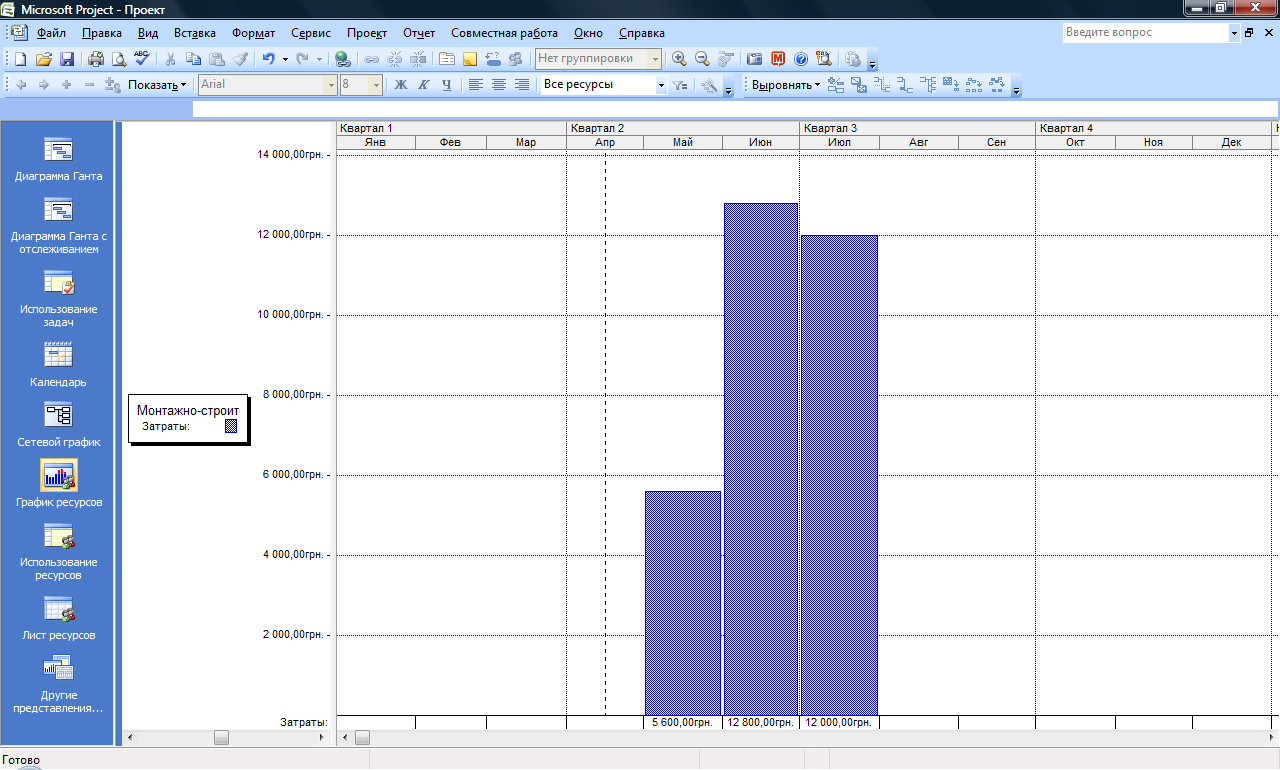Viewport: 1280px width, 770px height.
Task: Click the Link Tasks chain icon
Action: point(372,59)
